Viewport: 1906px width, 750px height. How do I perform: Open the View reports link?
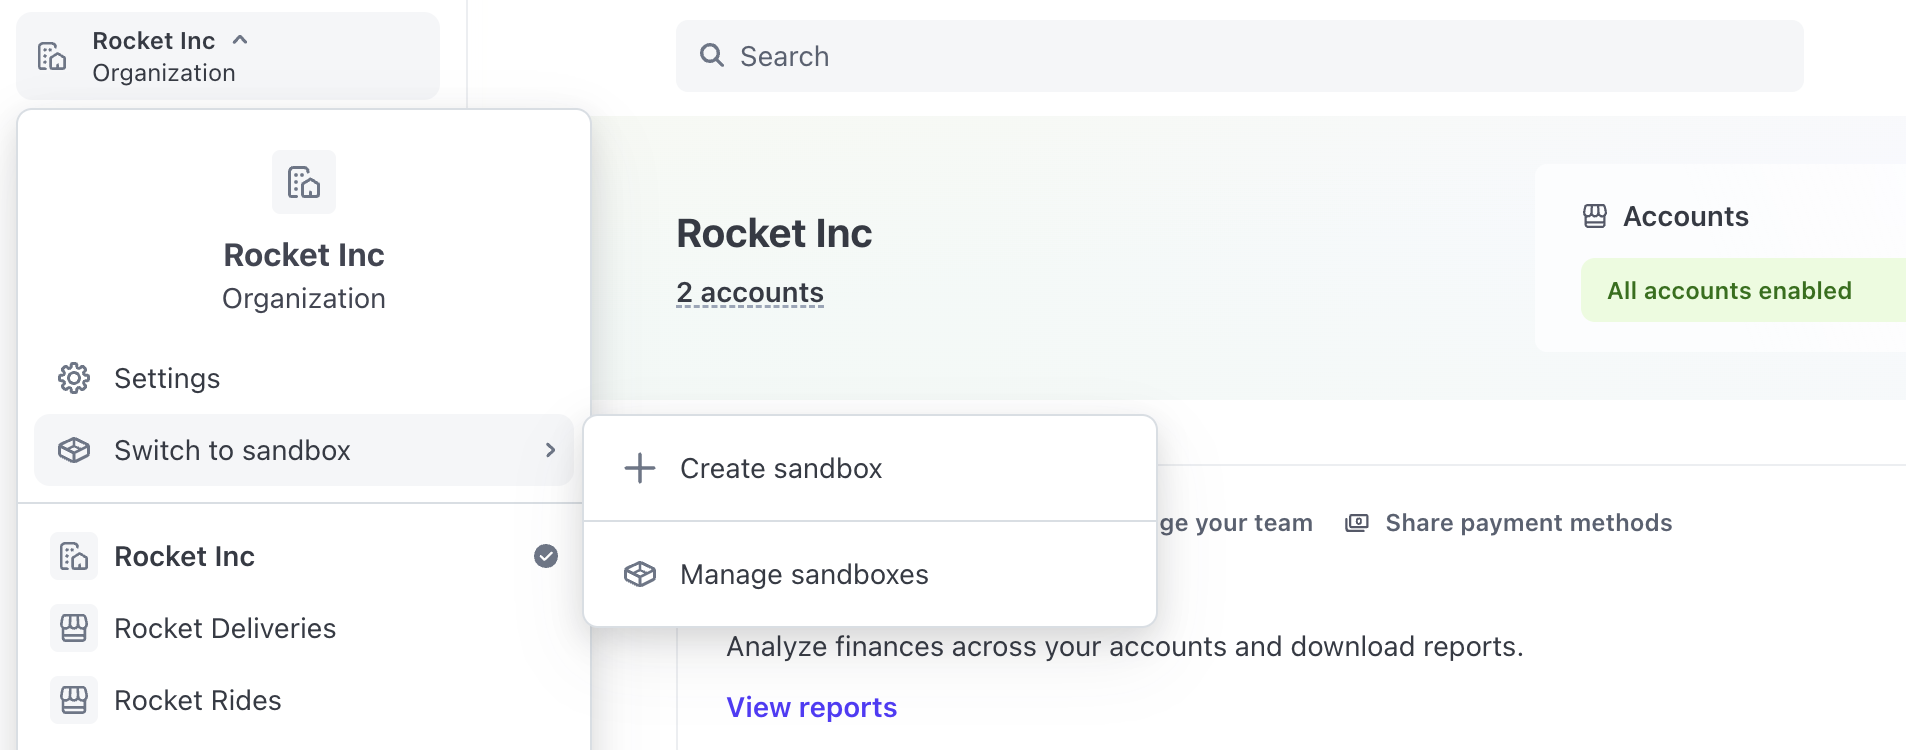point(811,707)
